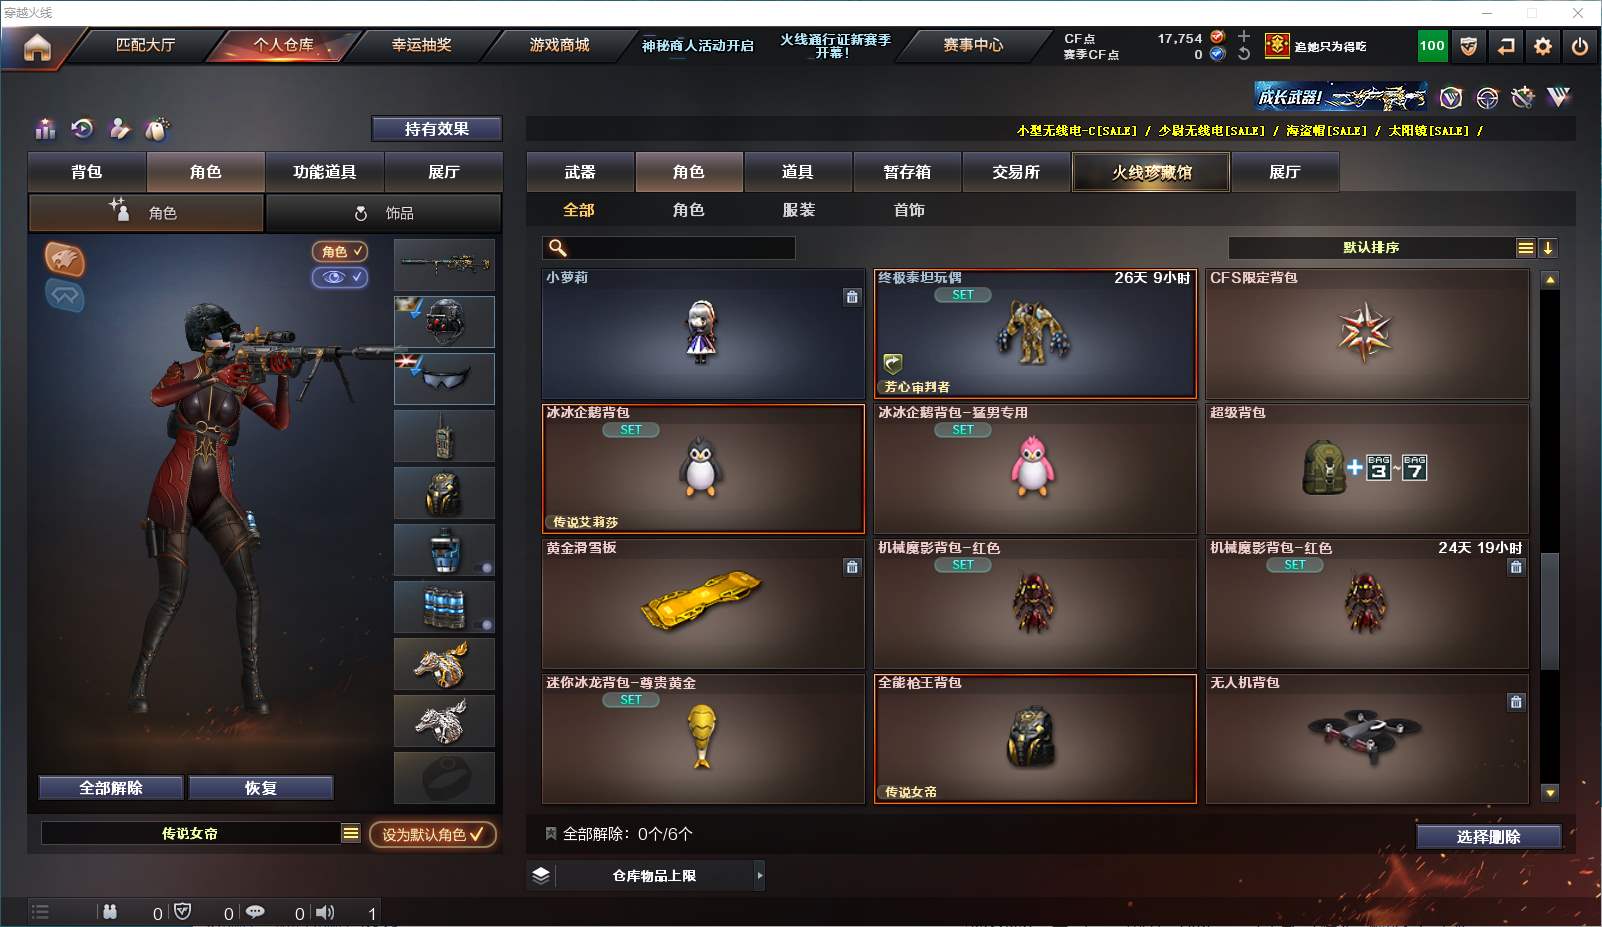The width and height of the screenshot is (1602, 927).
Task: Click the magnifier search icon
Action: click(x=558, y=248)
